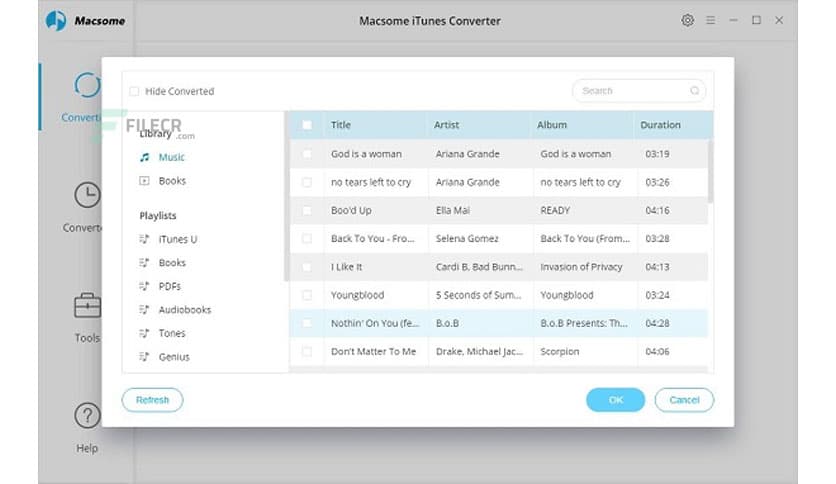Open the Convert section circular arrow icon

pyautogui.click(x=87, y=85)
